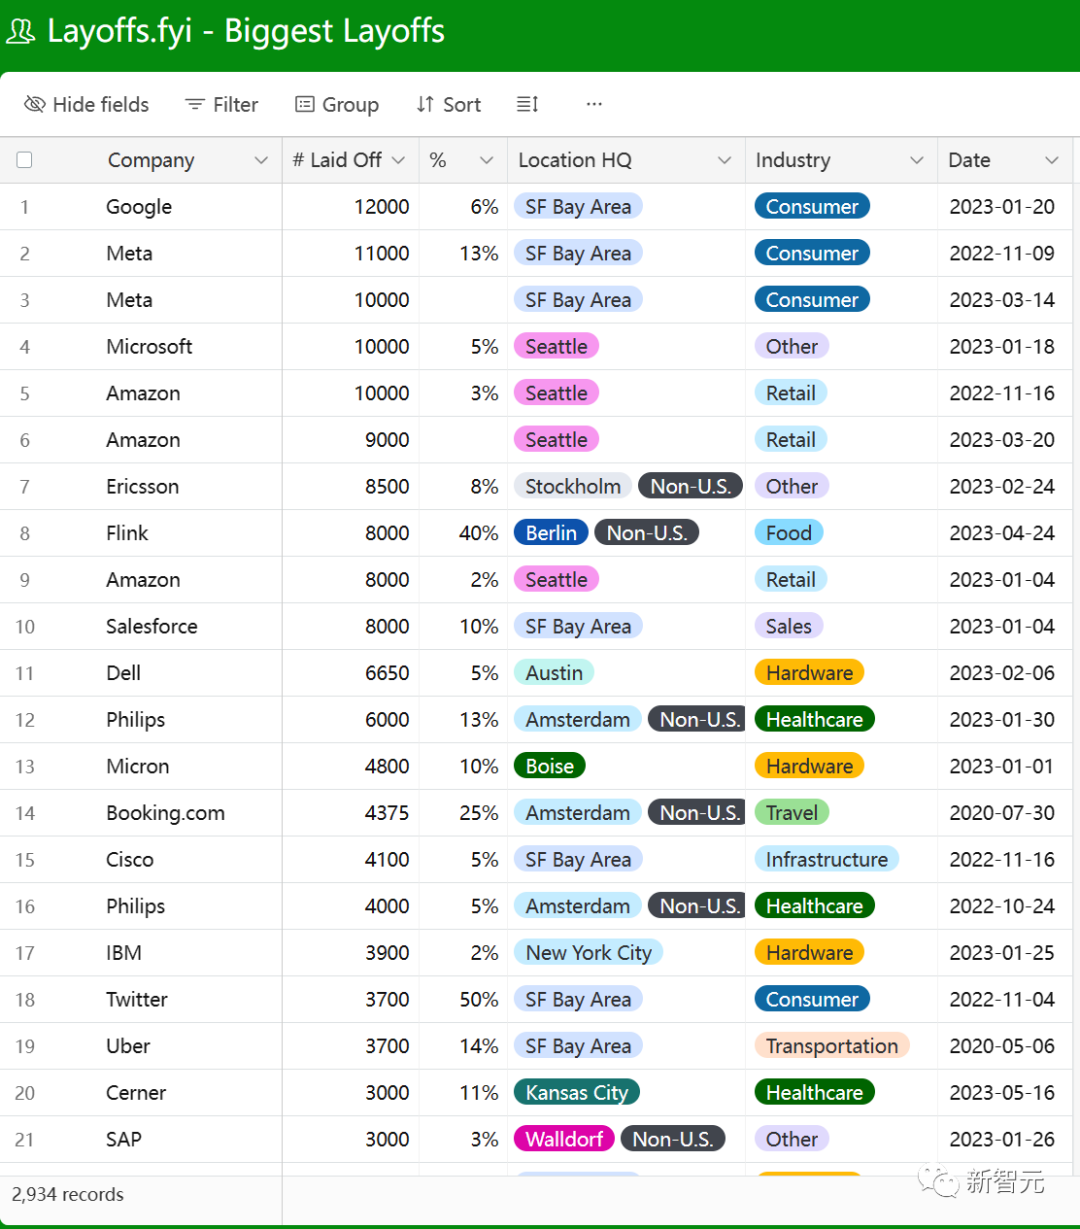
Task: Open the Date column dropdown arrow
Action: [1052, 160]
